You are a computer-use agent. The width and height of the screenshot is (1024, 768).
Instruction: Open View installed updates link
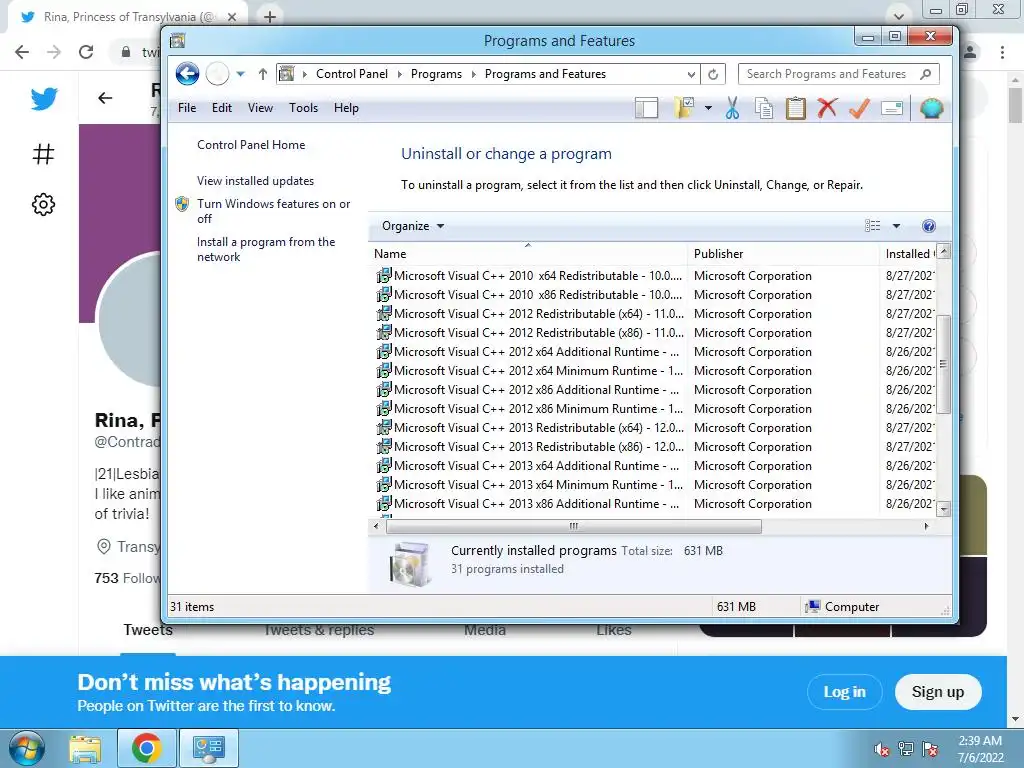(x=255, y=181)
